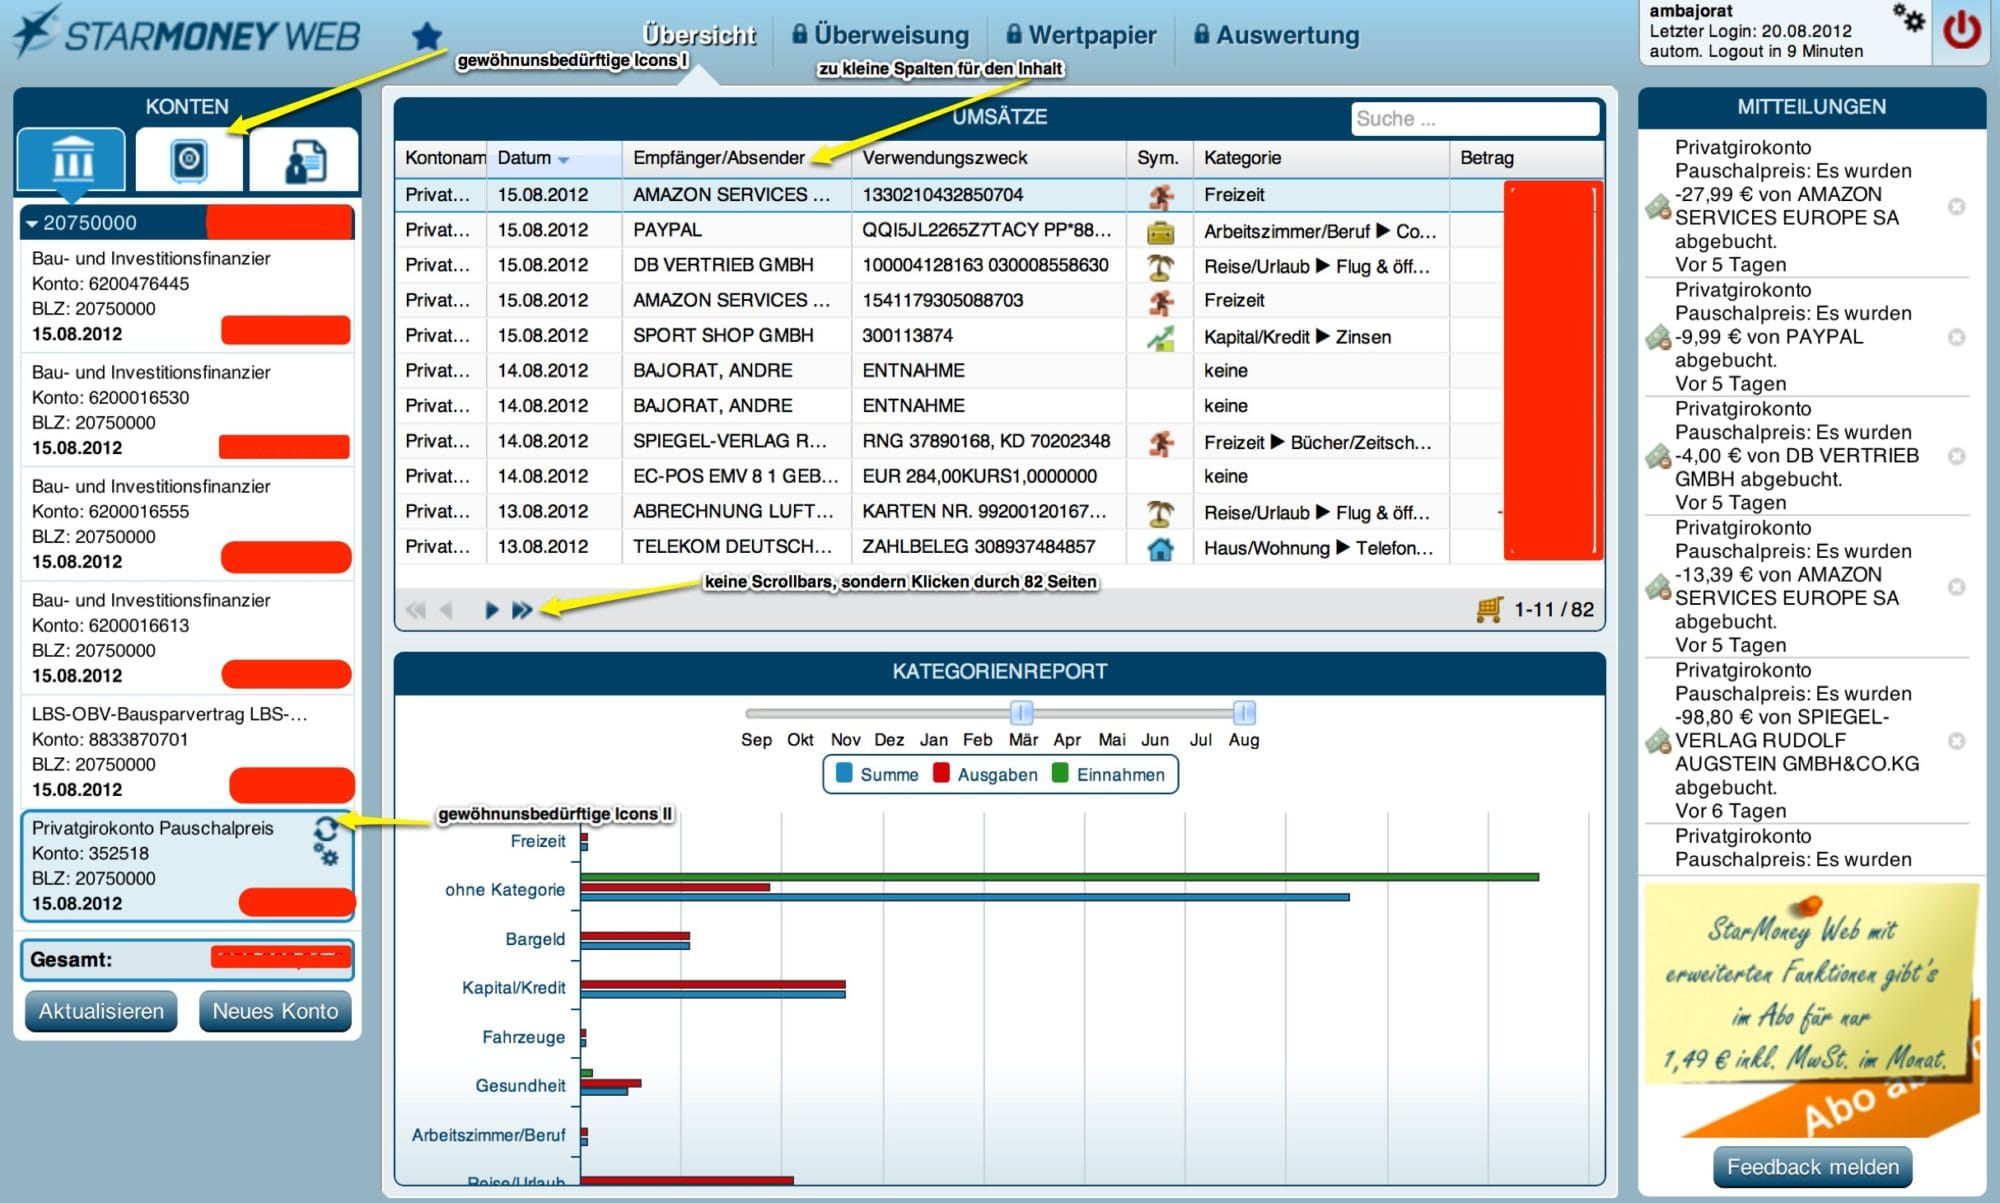Click the refresh arrows icon on Privatgirokonto Pauschalpreis

coord(326,829)
